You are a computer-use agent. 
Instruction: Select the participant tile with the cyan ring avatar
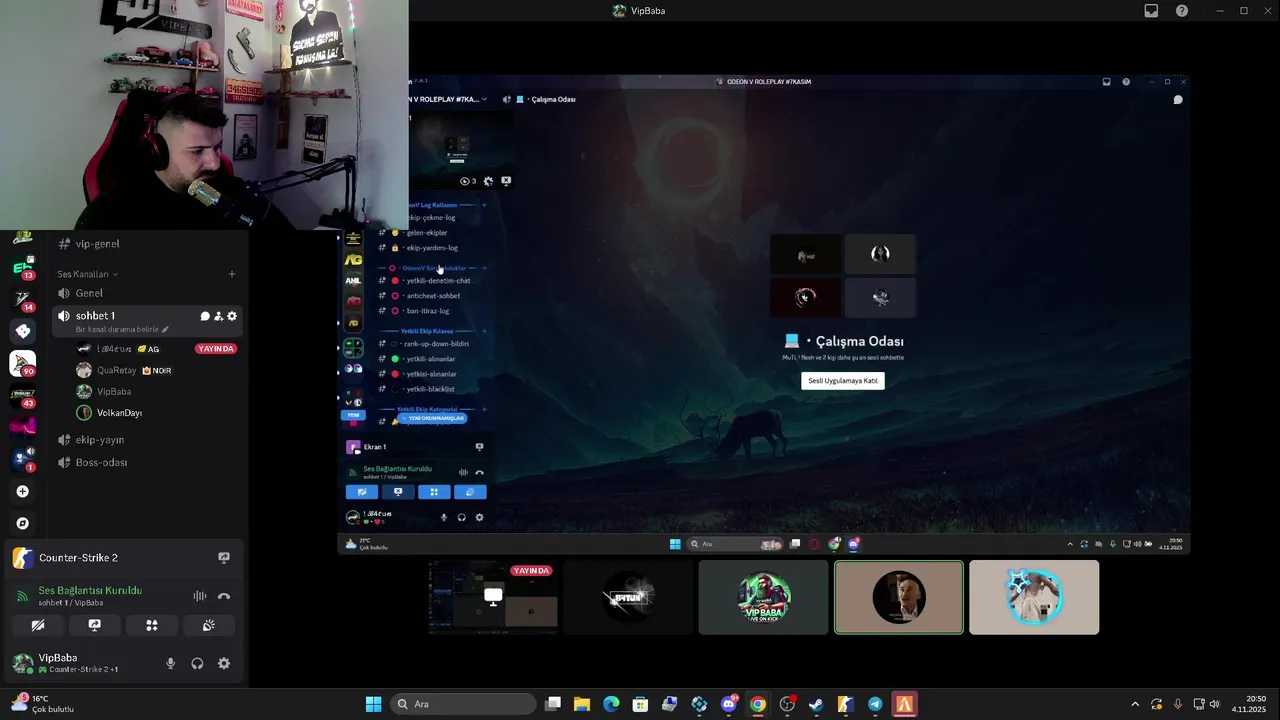pos(1034,597)
